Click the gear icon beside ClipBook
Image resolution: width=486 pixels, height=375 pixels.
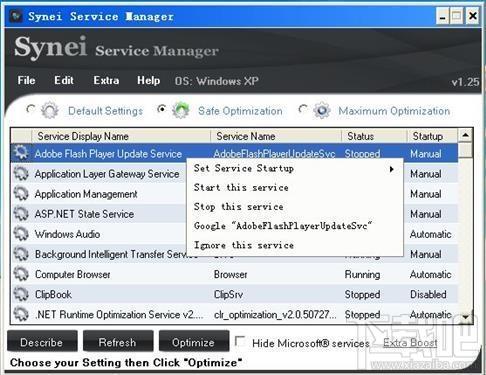point(21,294)
